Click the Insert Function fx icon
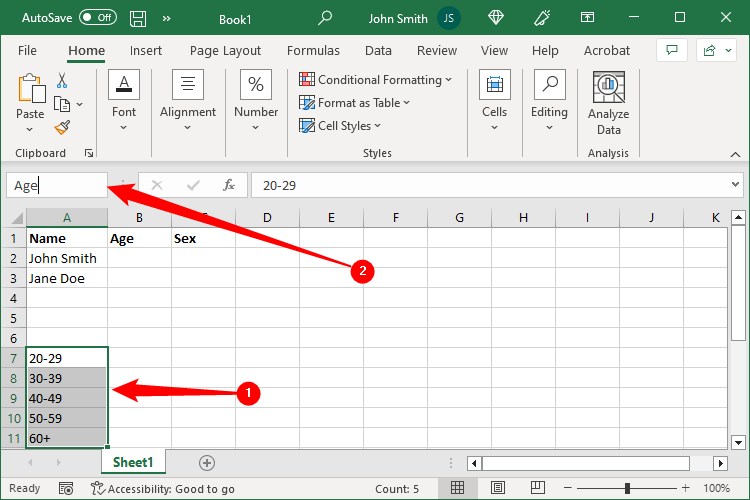 [228, 185]
